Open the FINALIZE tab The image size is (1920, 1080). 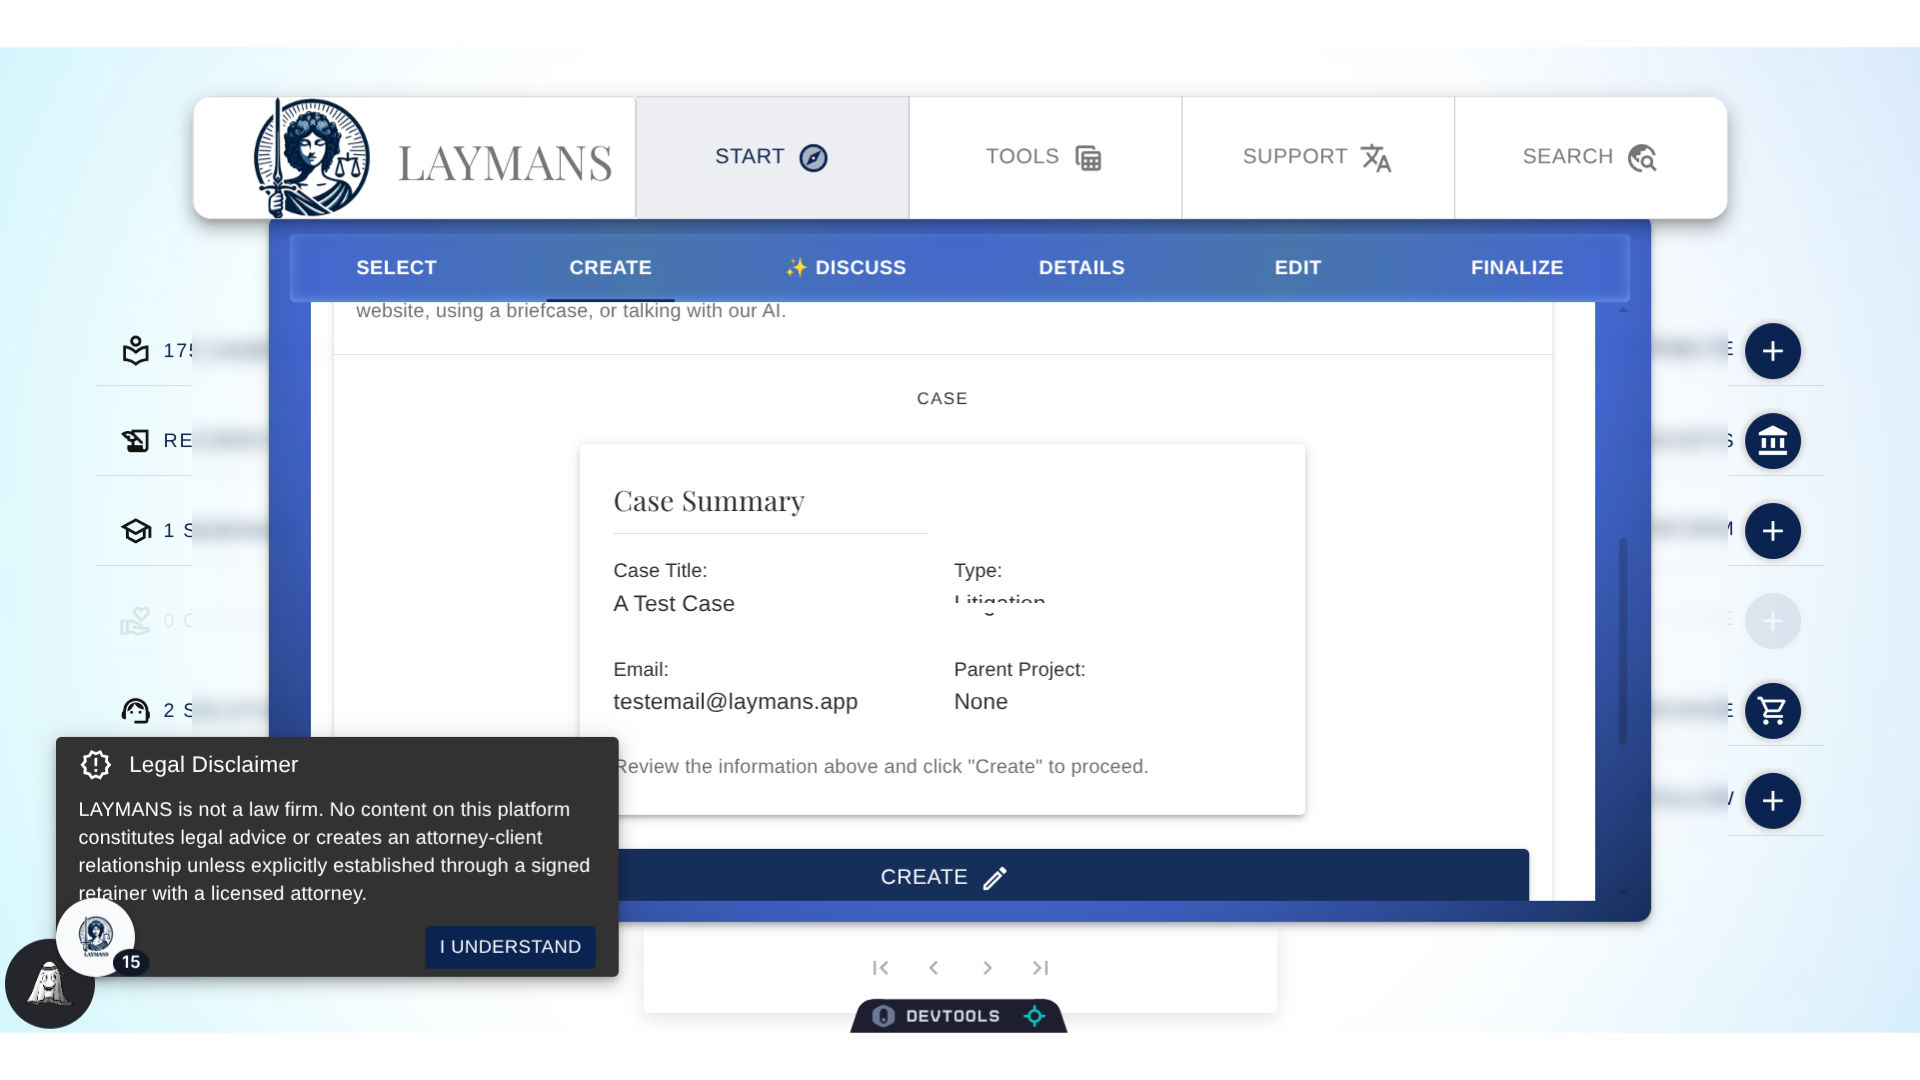pyautogui.click(x=1517, y=267)
